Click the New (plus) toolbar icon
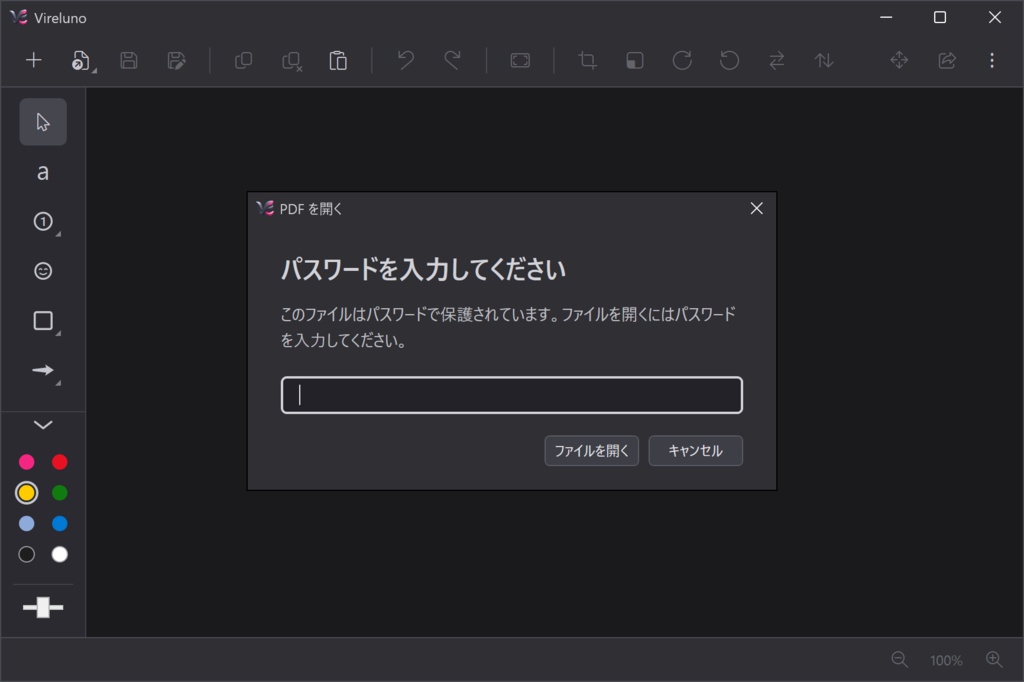This screenshot has height=682, width=1024. (33, 60)
